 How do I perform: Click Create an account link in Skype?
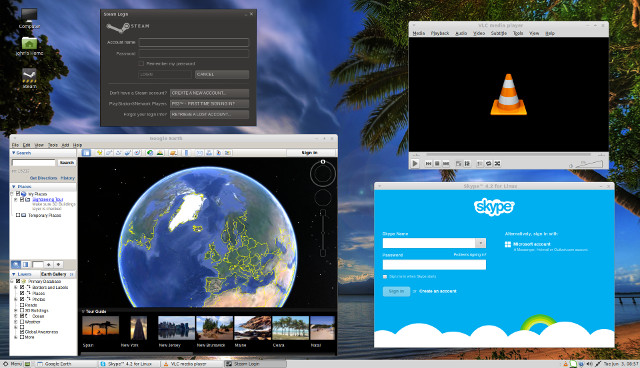(438, 291)
